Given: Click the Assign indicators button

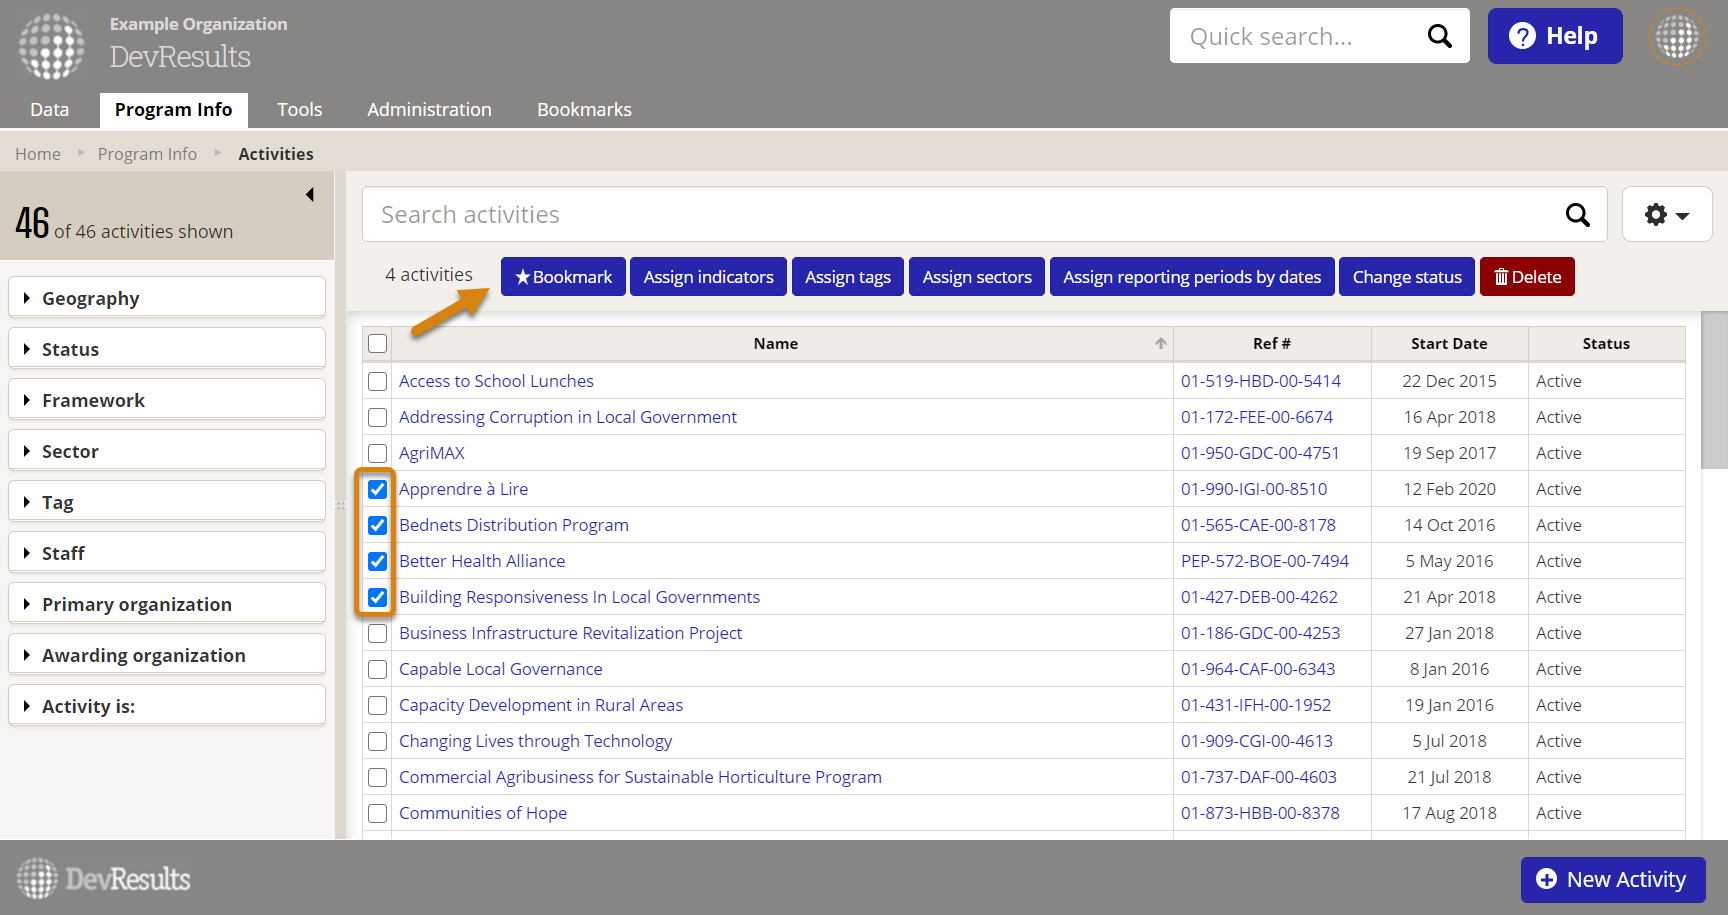Looking at the screenshot, I should [708, 277].
